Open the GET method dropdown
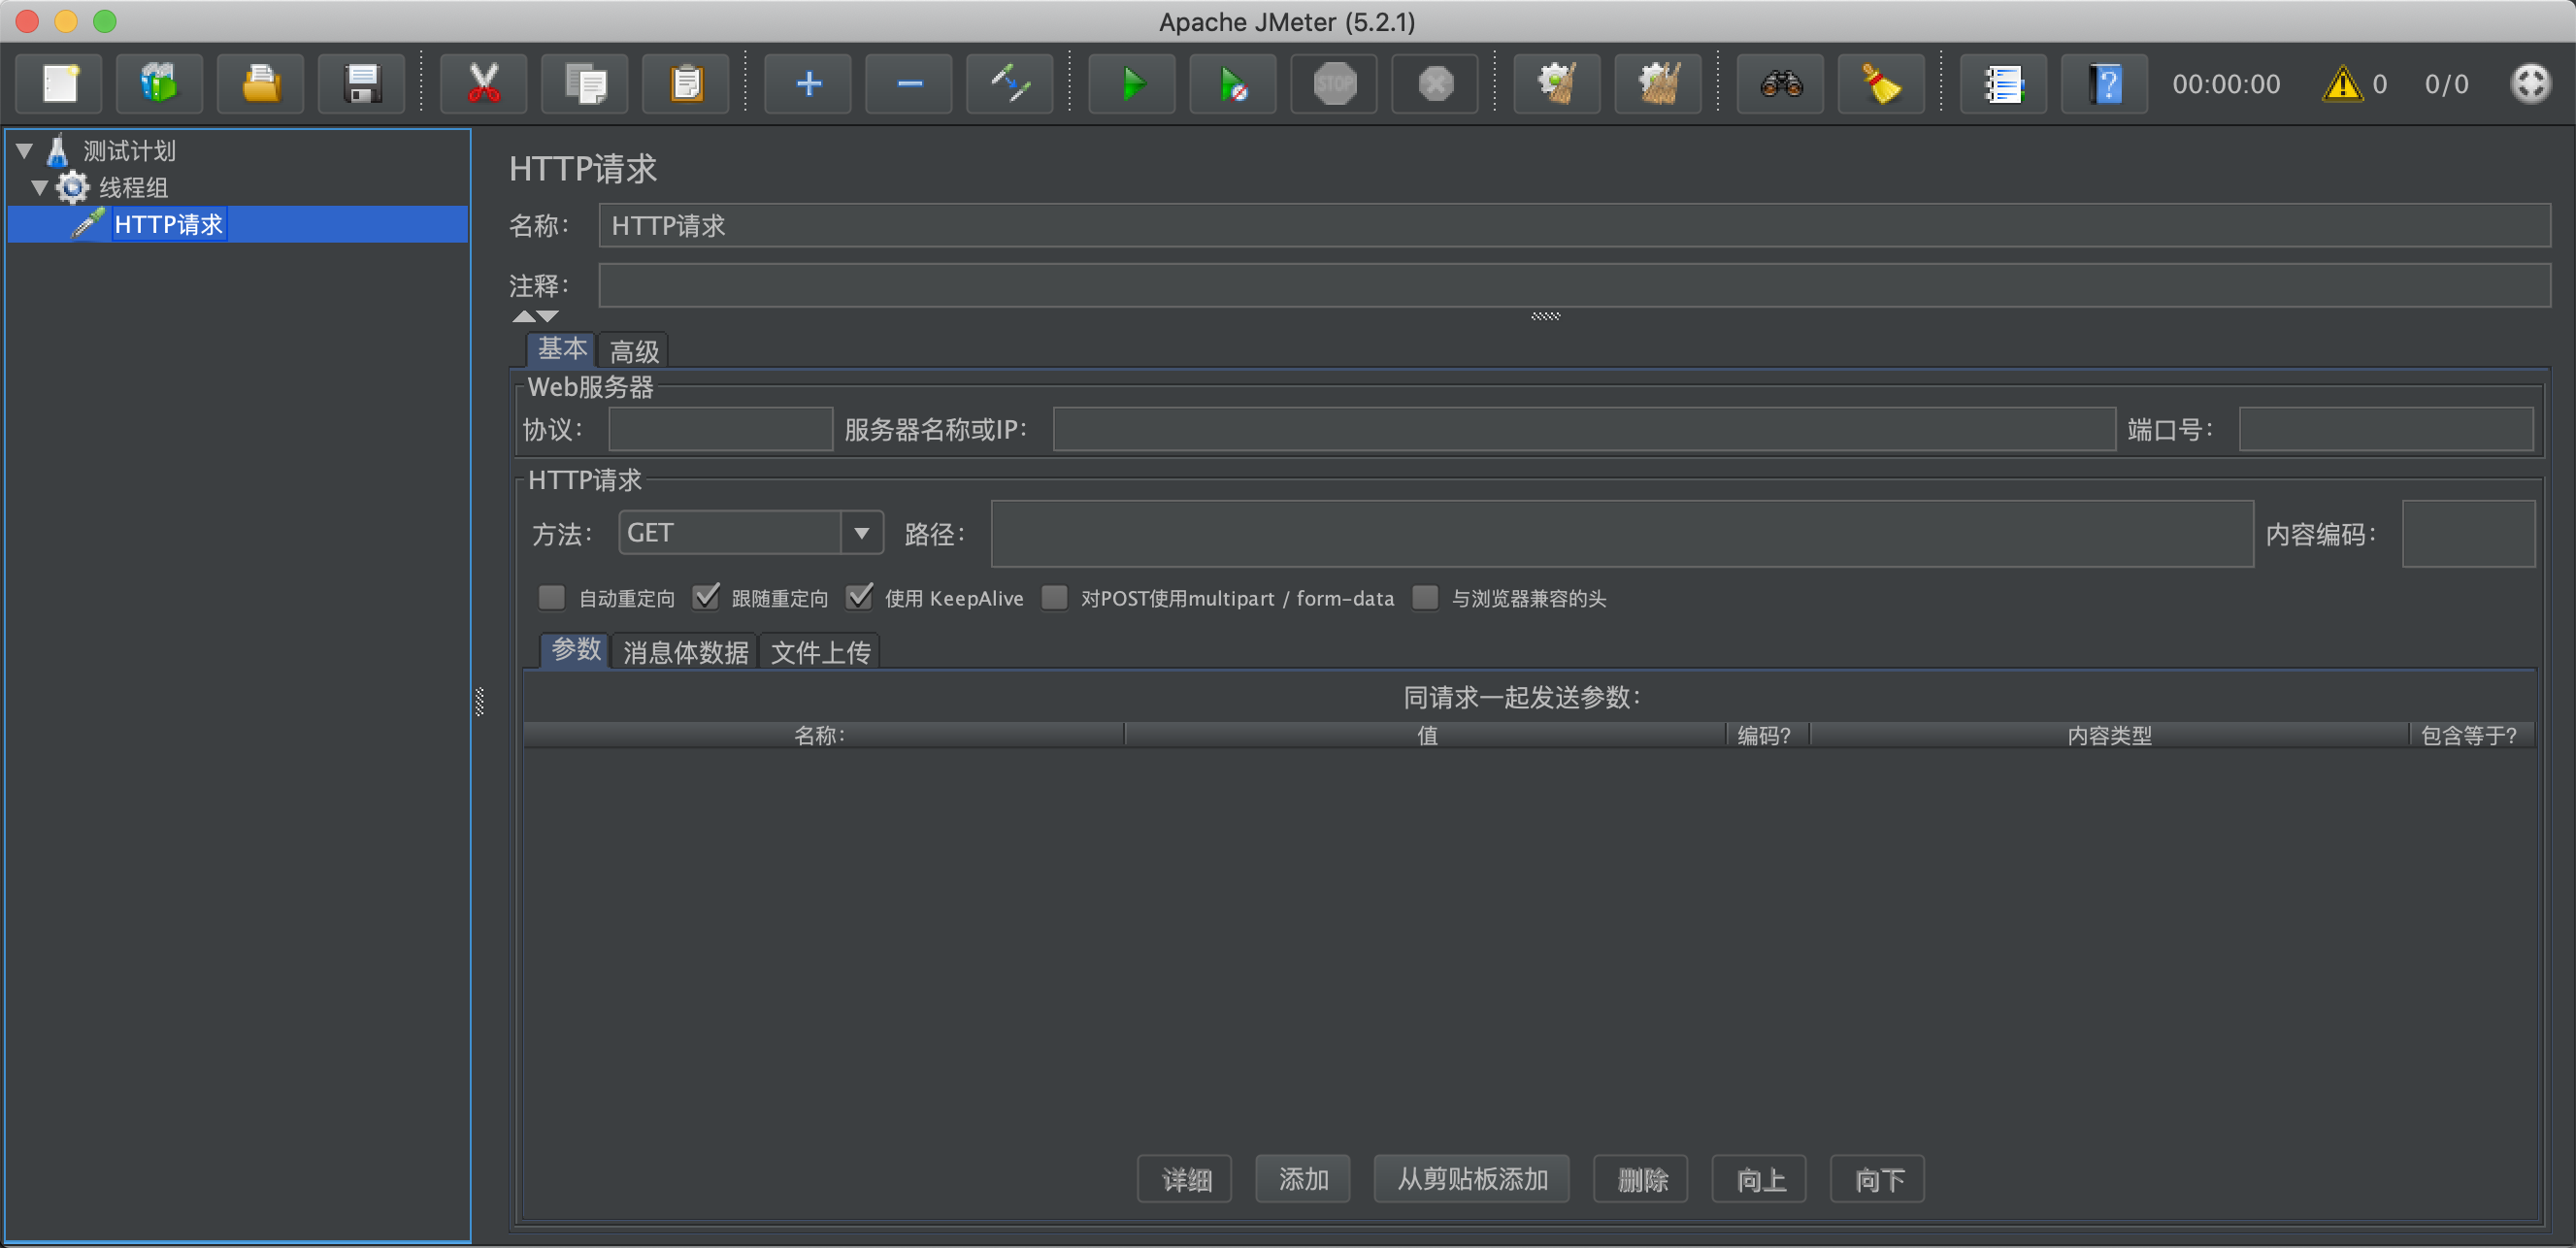2576x1248 pixels. (751, 533)
